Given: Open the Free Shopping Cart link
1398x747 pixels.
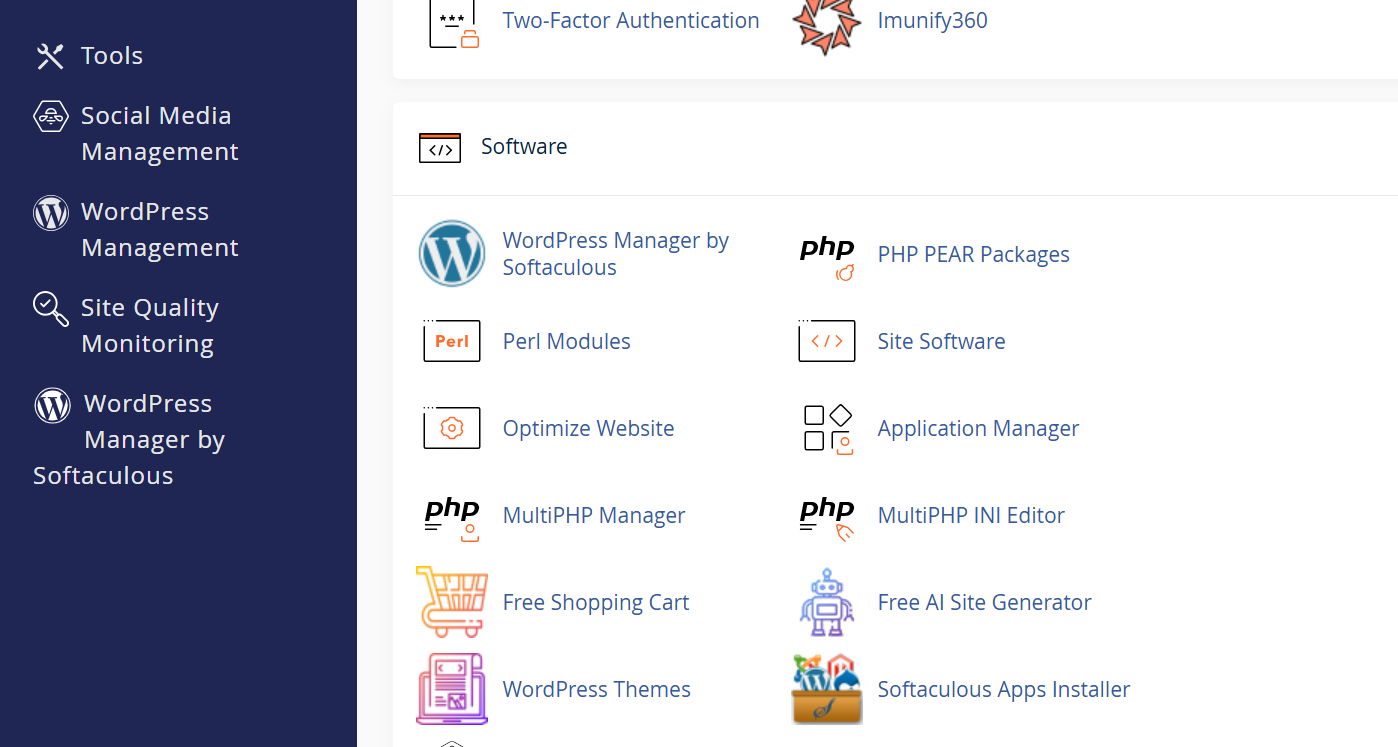Looking at the screenshot, I should click(596, 602).
